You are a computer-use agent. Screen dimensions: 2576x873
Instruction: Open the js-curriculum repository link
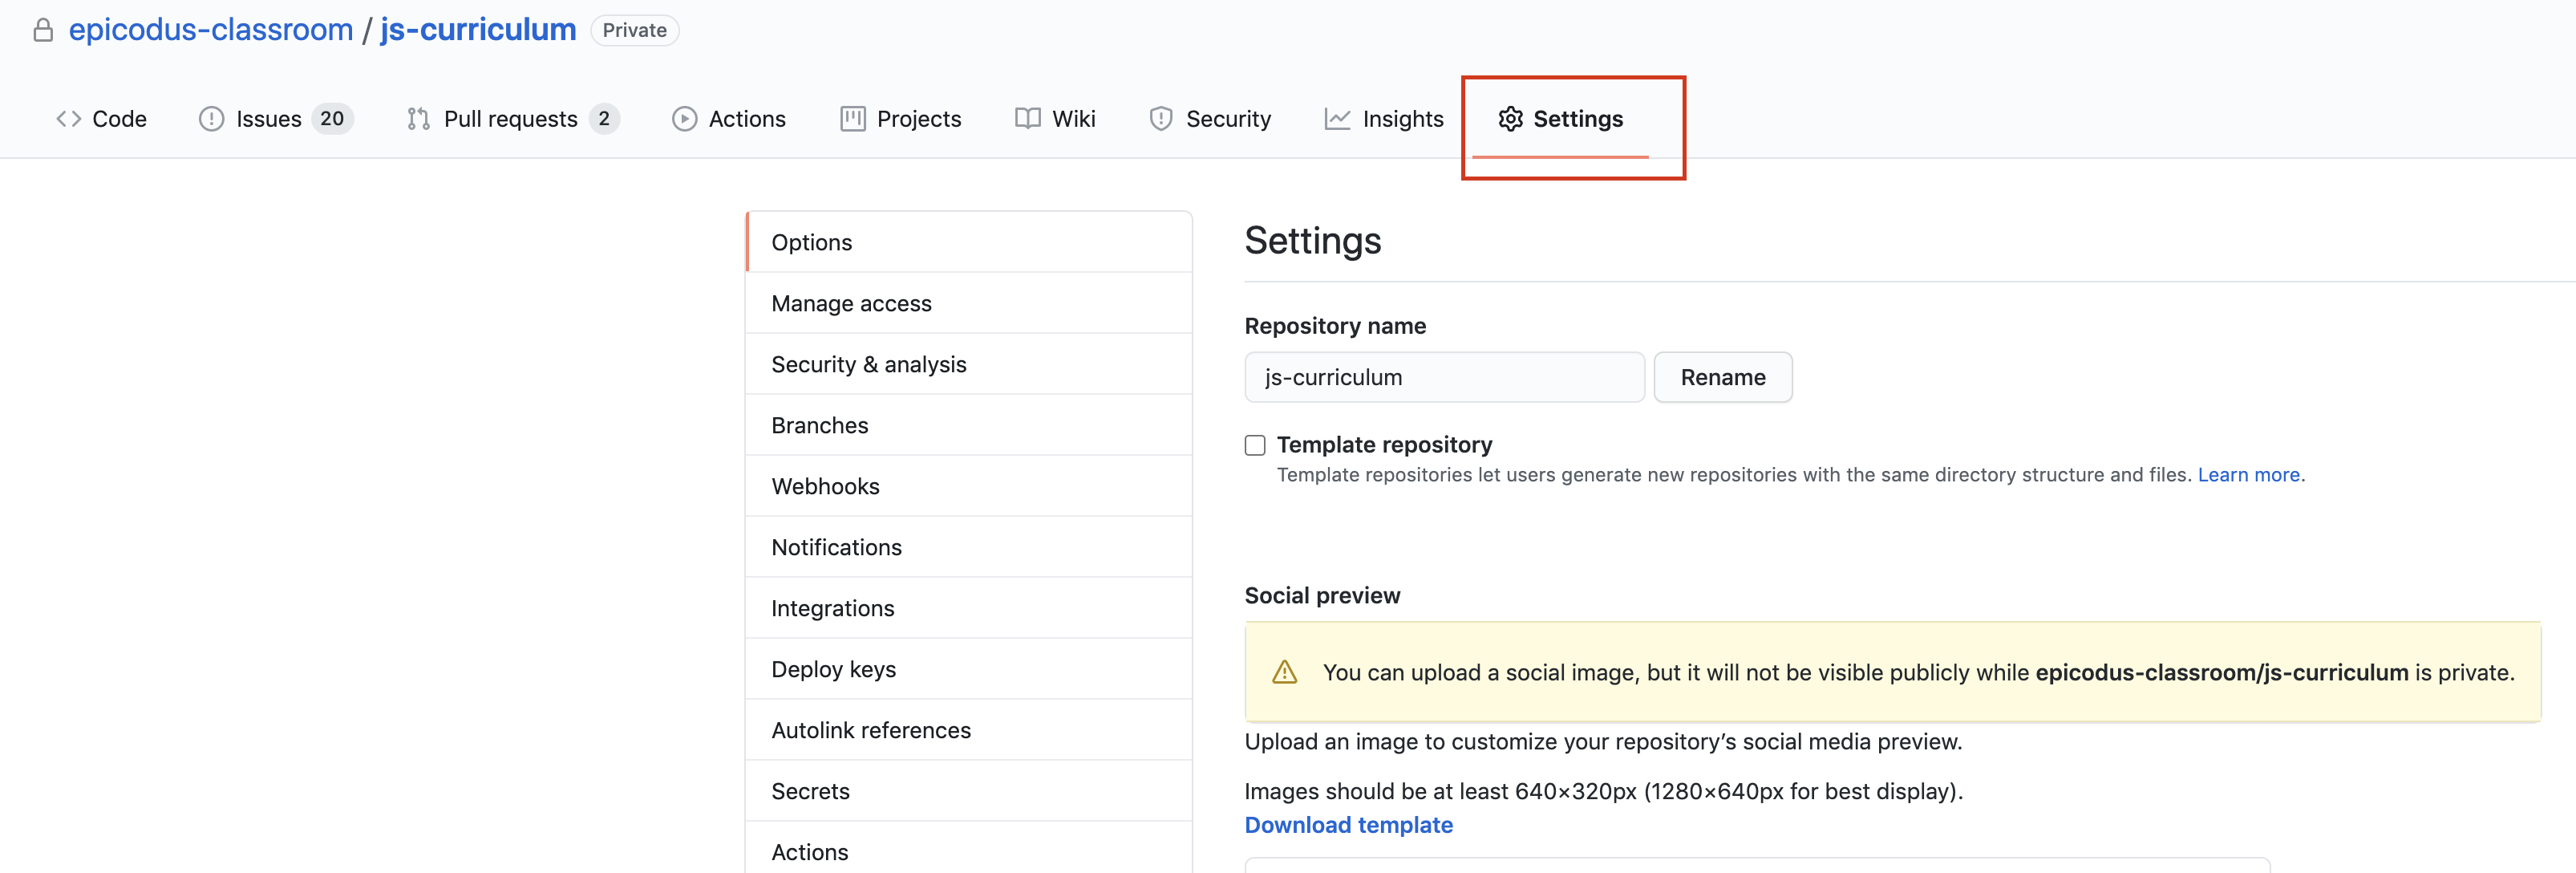click(x=478, y=30)
